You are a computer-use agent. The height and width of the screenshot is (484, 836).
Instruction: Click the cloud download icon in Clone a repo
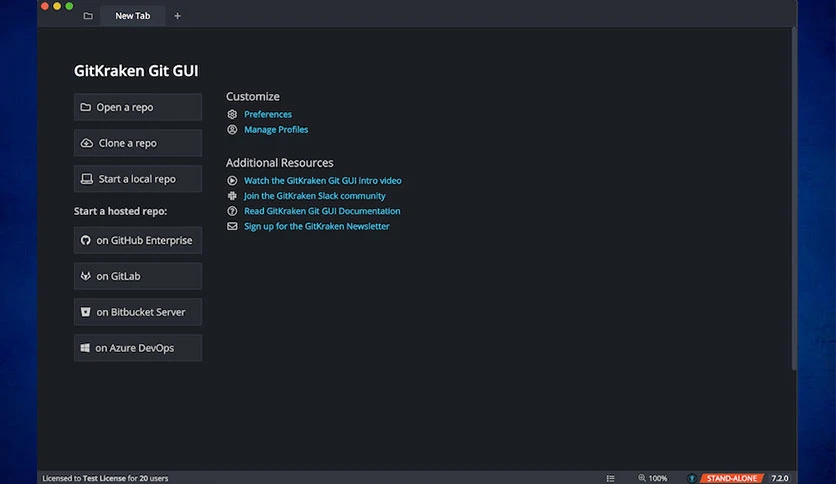(86, 143)
